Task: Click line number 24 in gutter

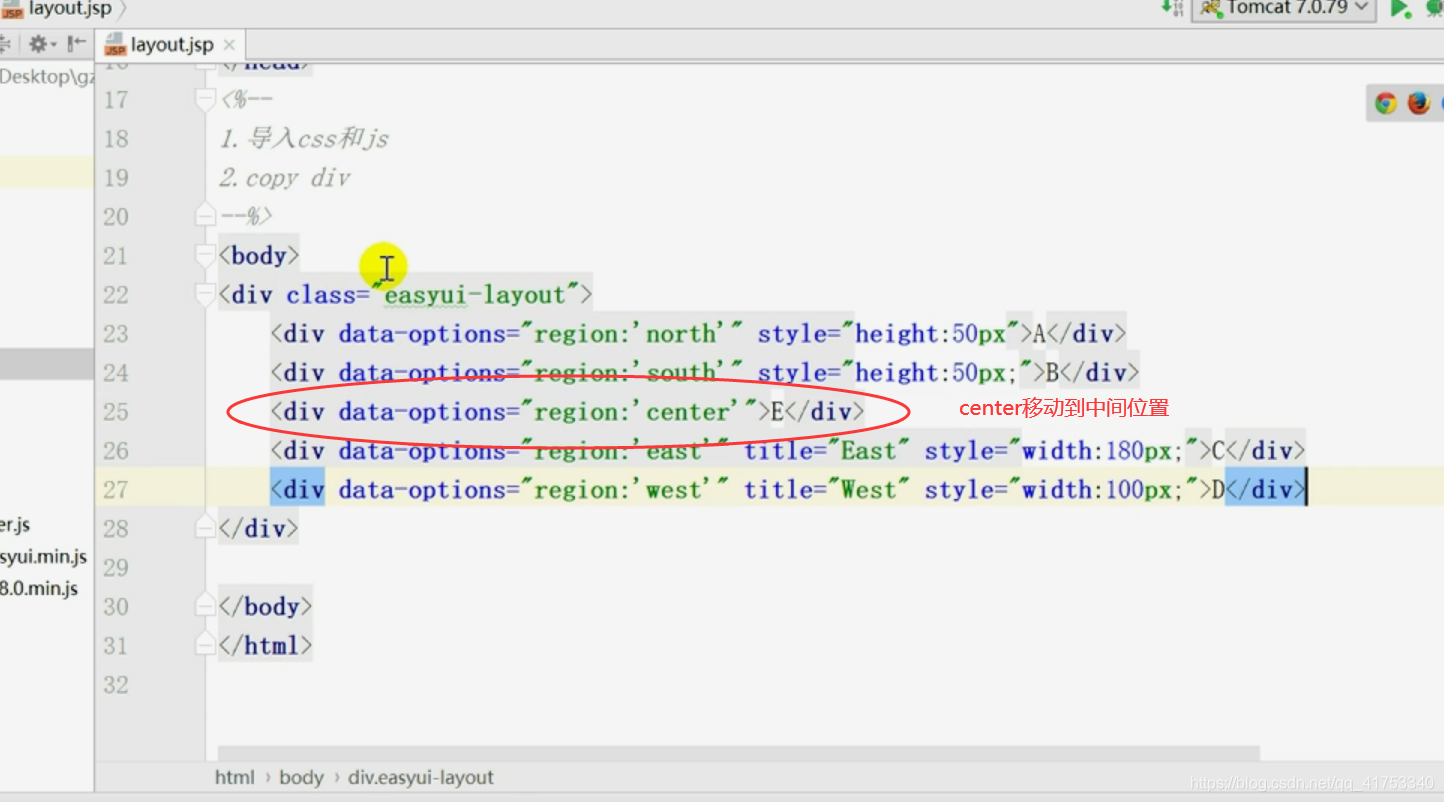Action: [x=116, y=373]
